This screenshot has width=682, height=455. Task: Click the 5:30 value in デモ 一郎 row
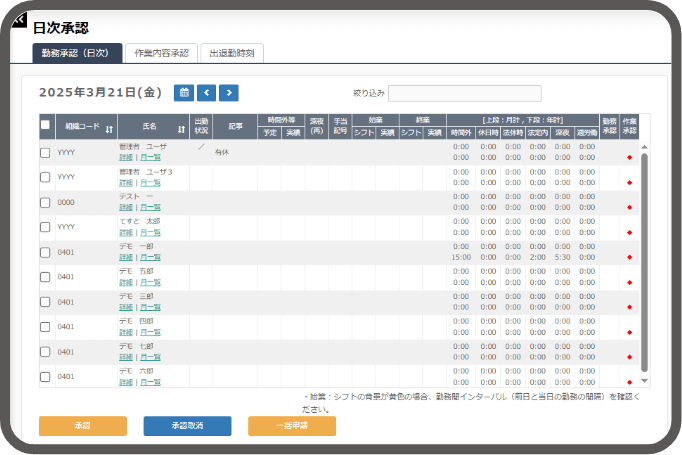(562, 258)
